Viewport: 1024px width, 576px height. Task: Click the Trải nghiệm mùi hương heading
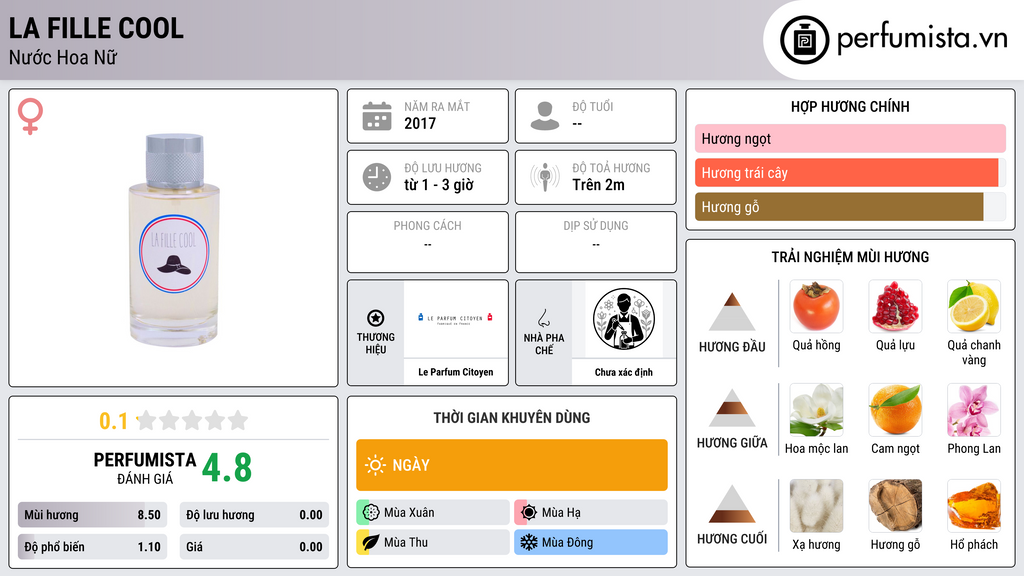tap(850, 257)
